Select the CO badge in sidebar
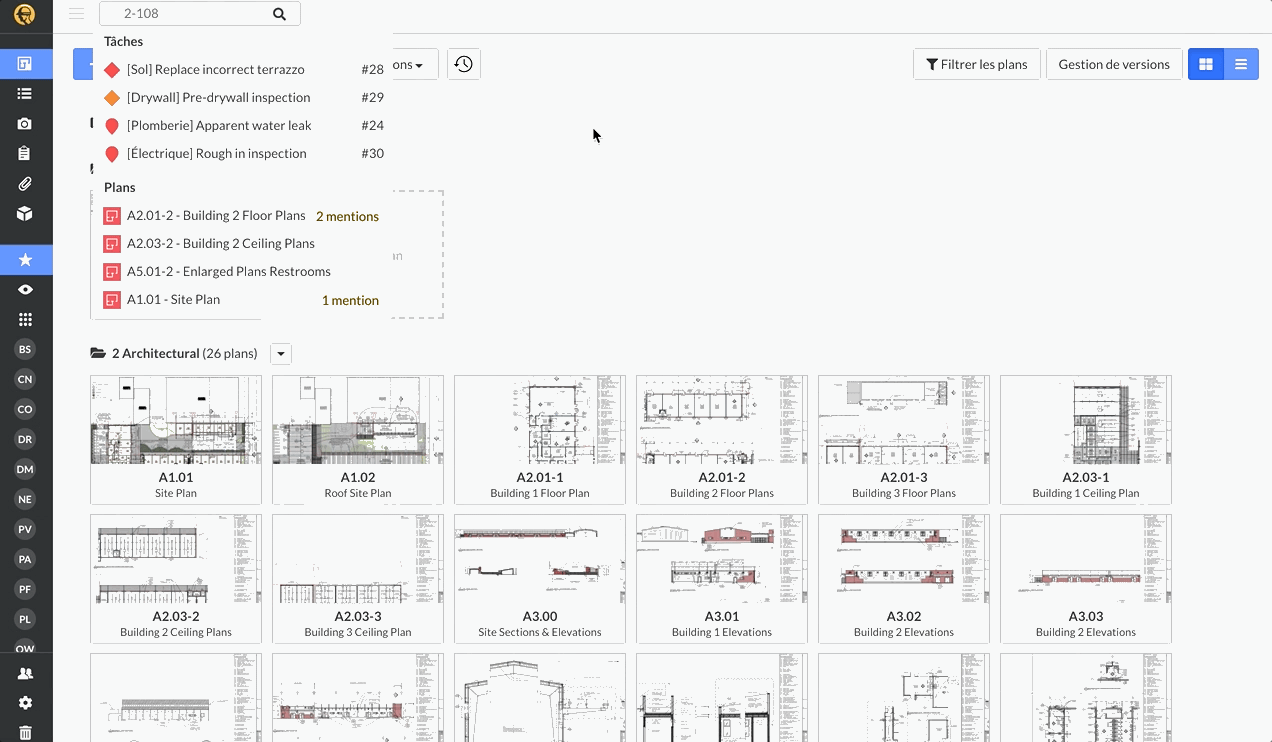 (25, 409)
